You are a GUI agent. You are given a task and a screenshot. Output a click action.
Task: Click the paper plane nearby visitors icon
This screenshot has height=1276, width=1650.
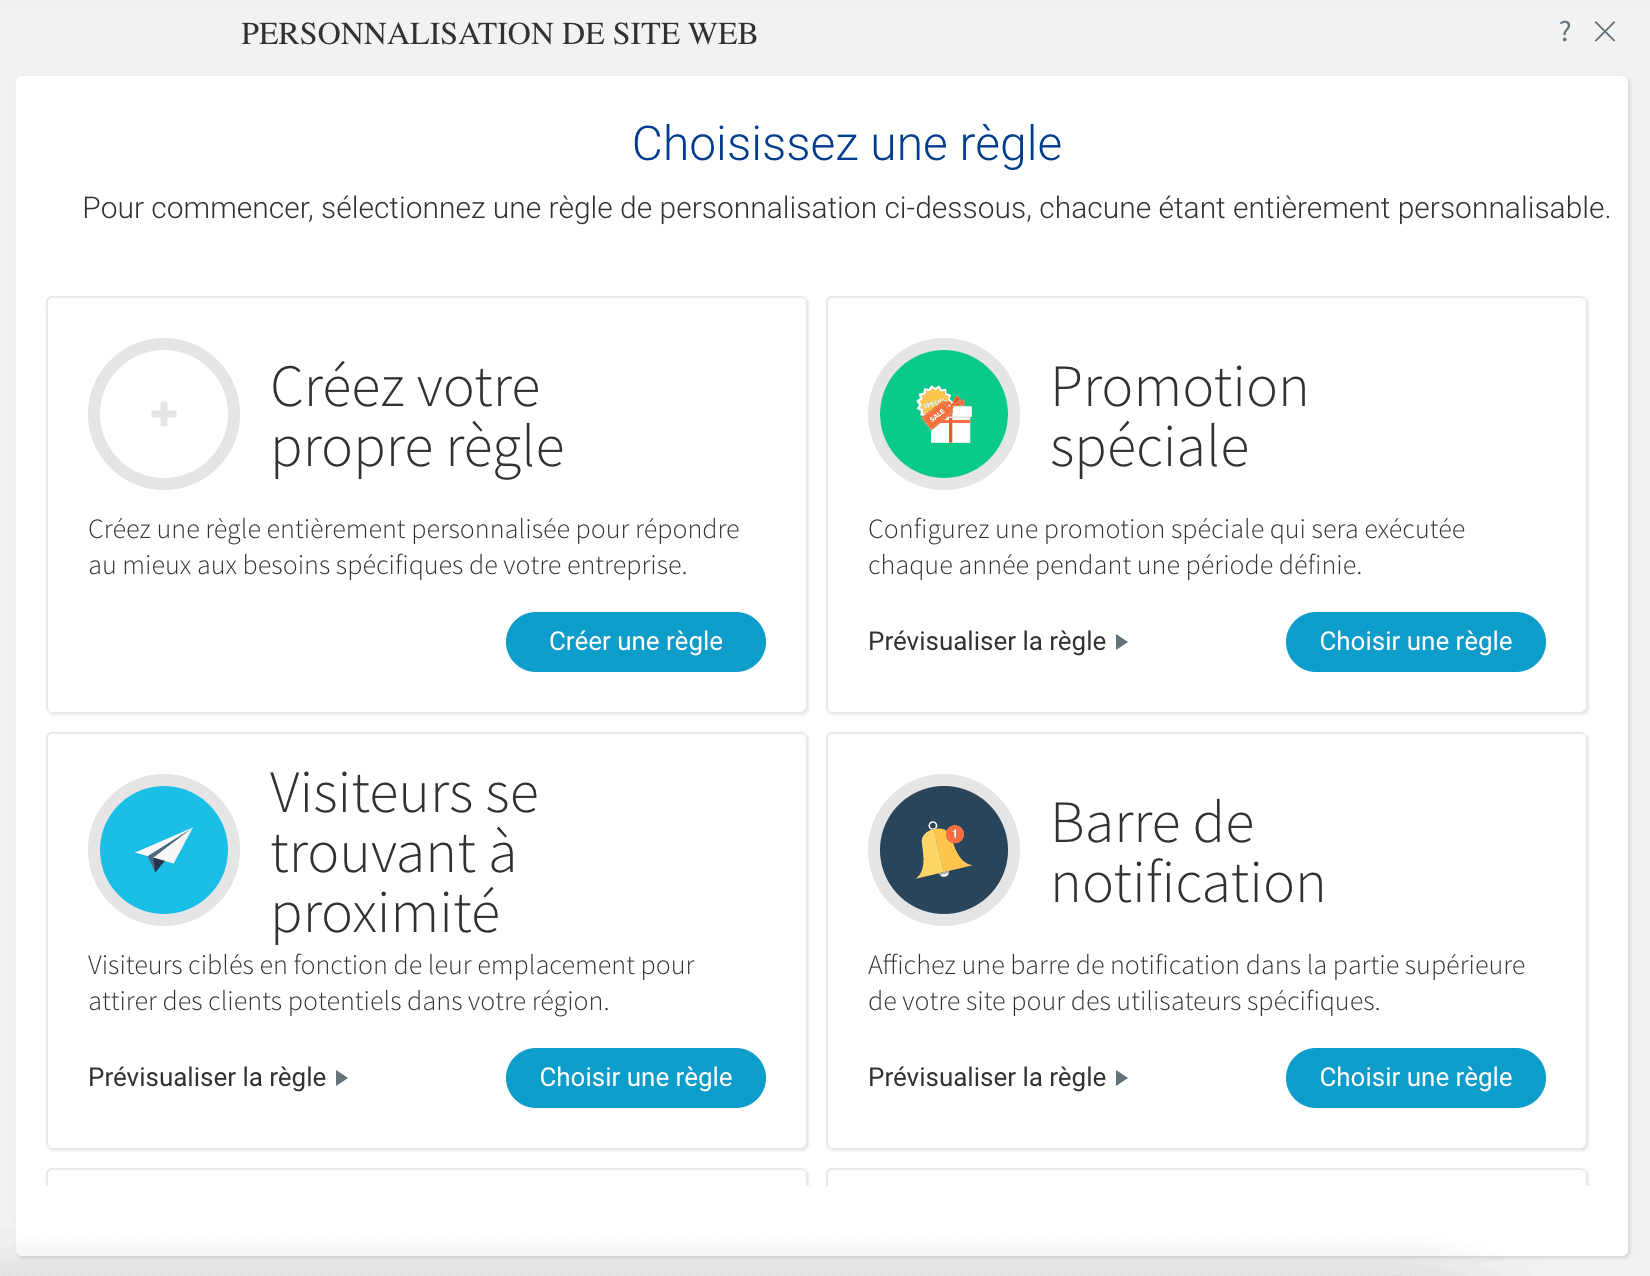(164, 850)
